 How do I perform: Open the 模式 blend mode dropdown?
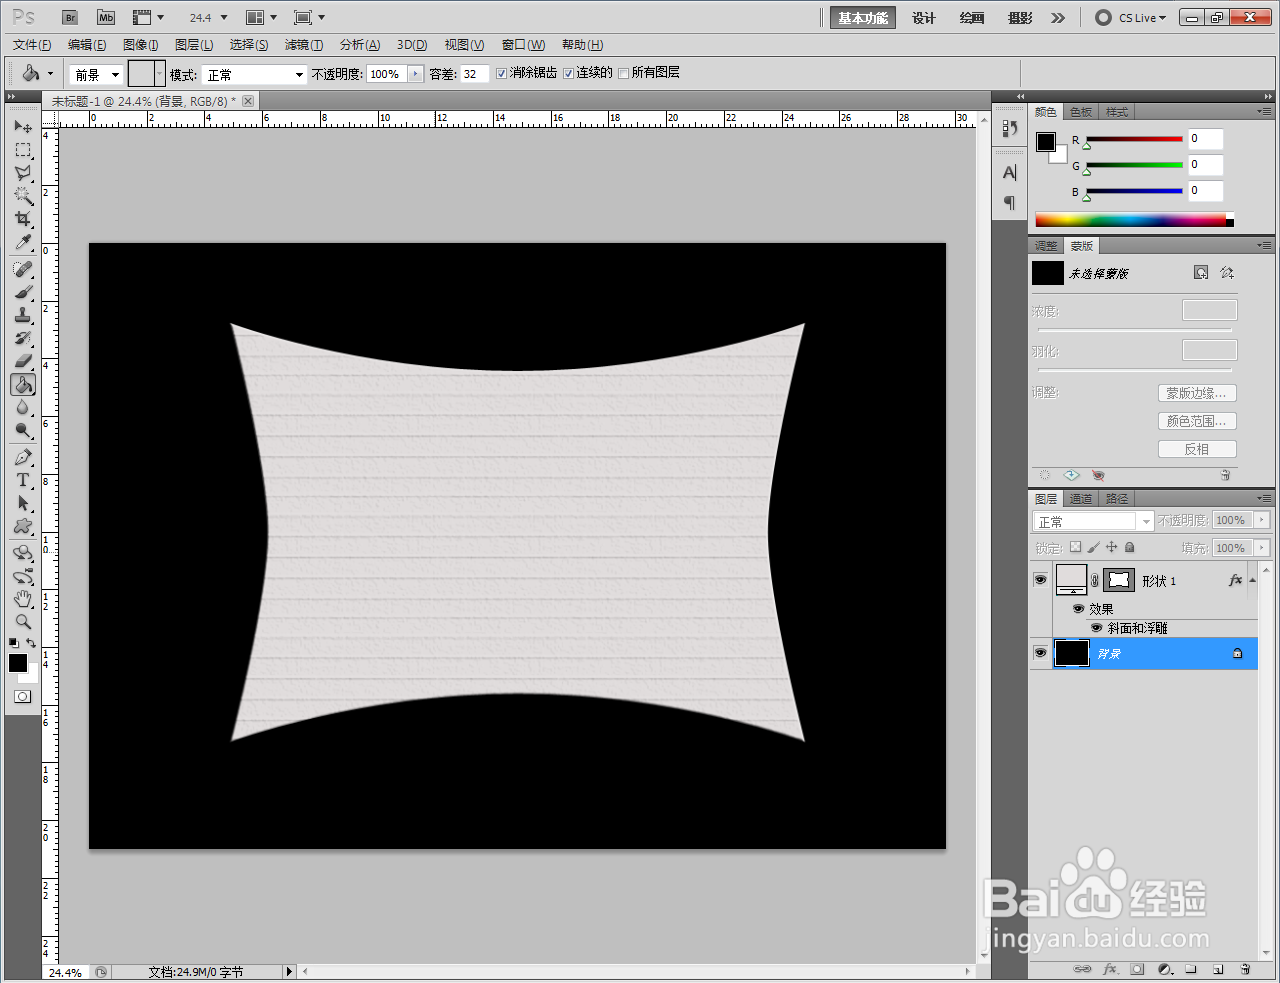(x=254, y=74)
